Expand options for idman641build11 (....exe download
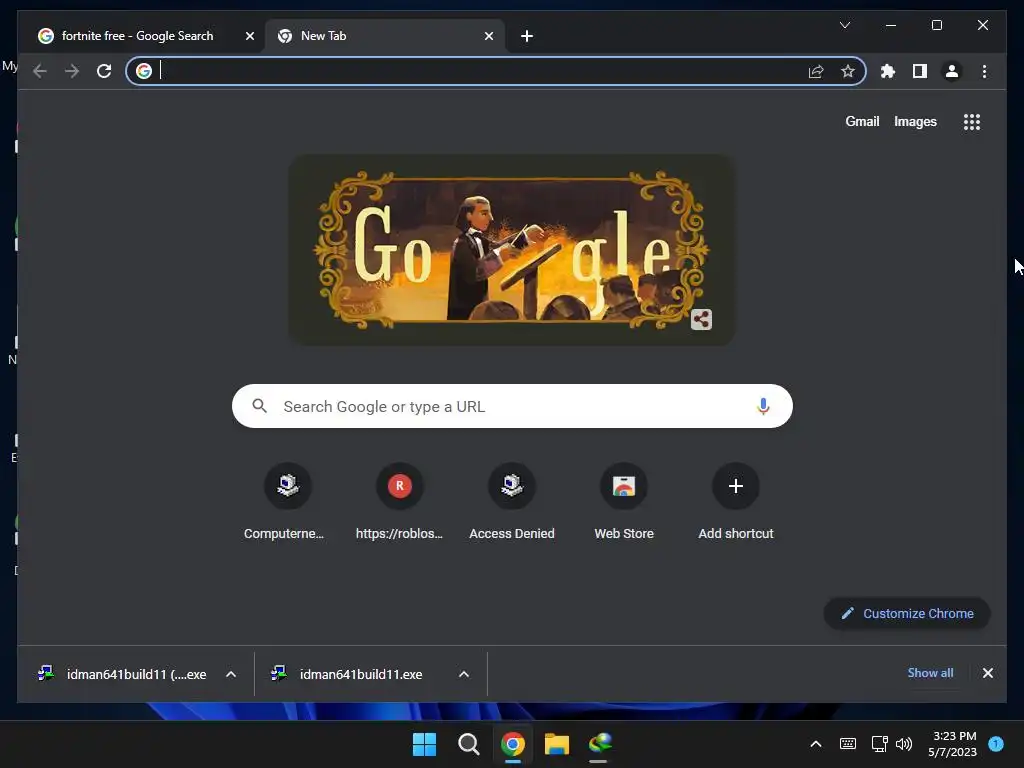 click(231, 674)
